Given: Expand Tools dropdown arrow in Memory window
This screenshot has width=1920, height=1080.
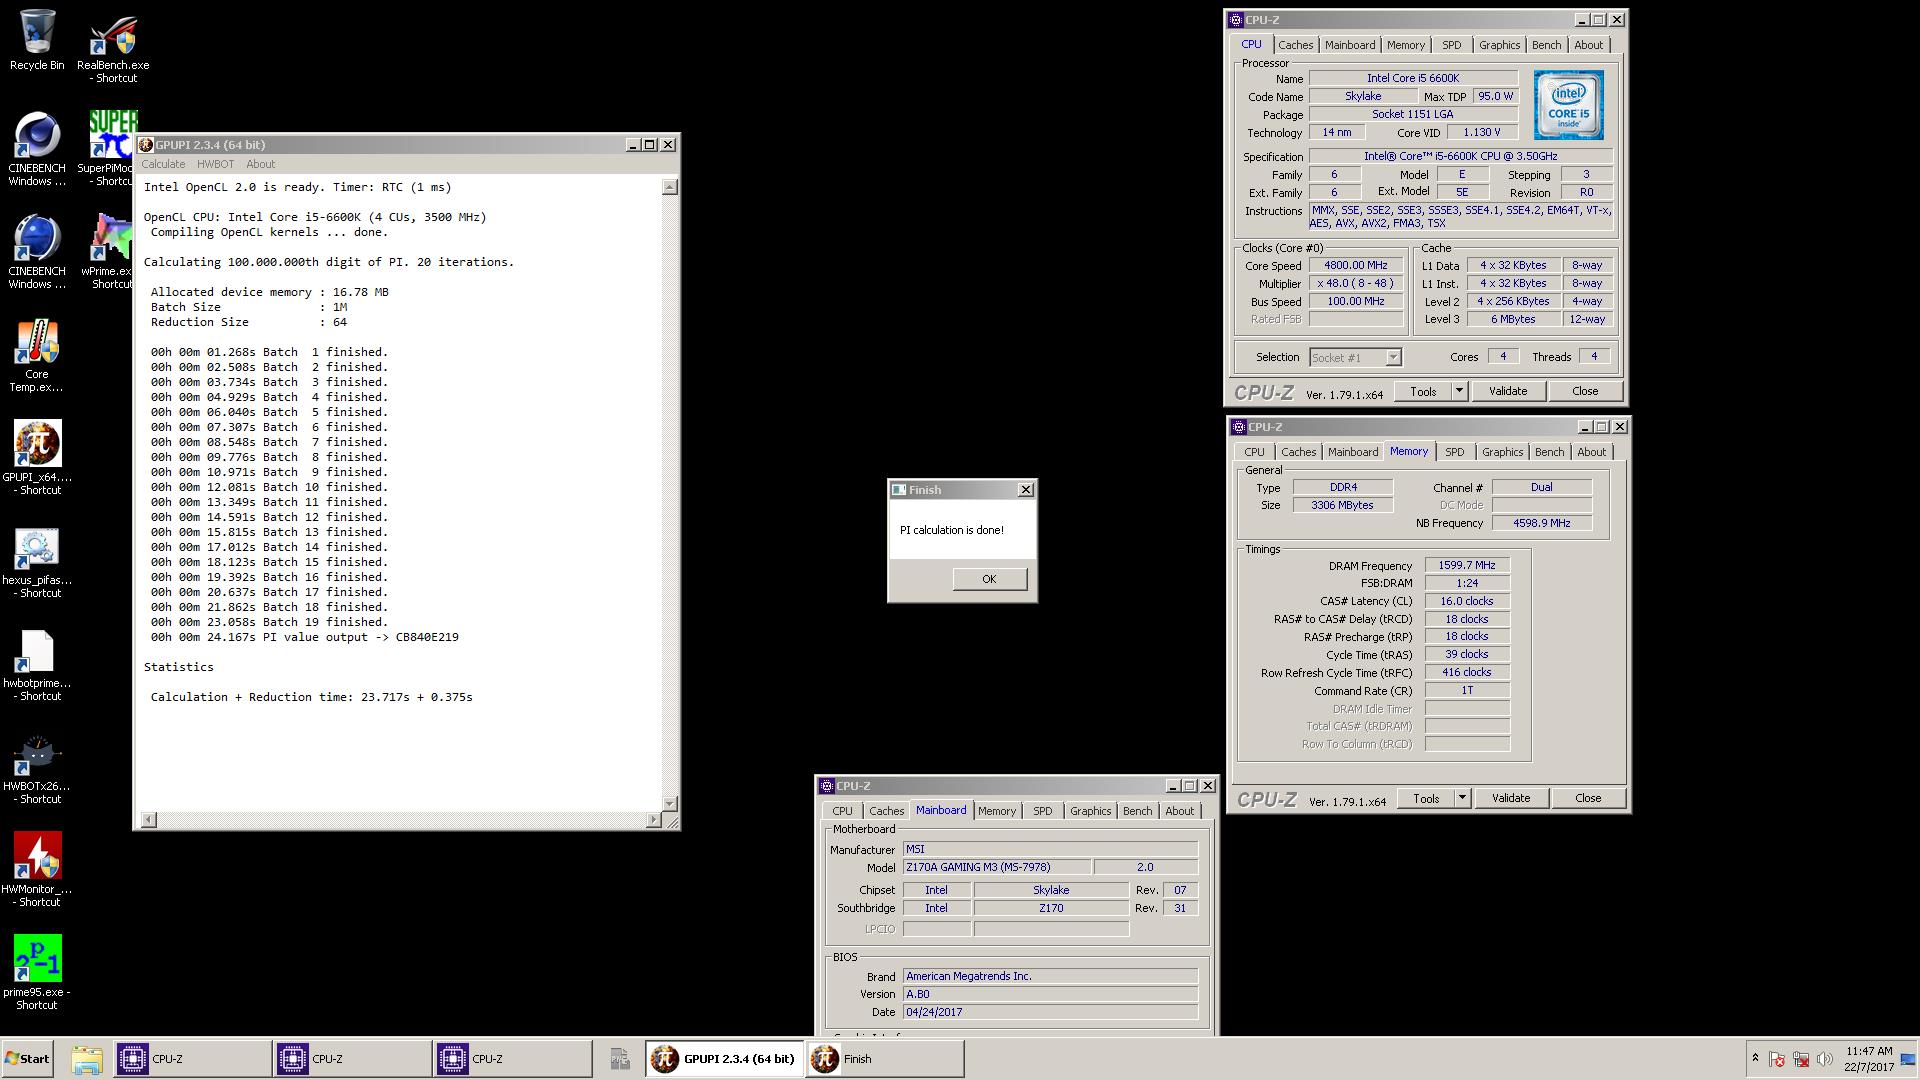Looking at the screenshot, I should (x=1461, y=798).
